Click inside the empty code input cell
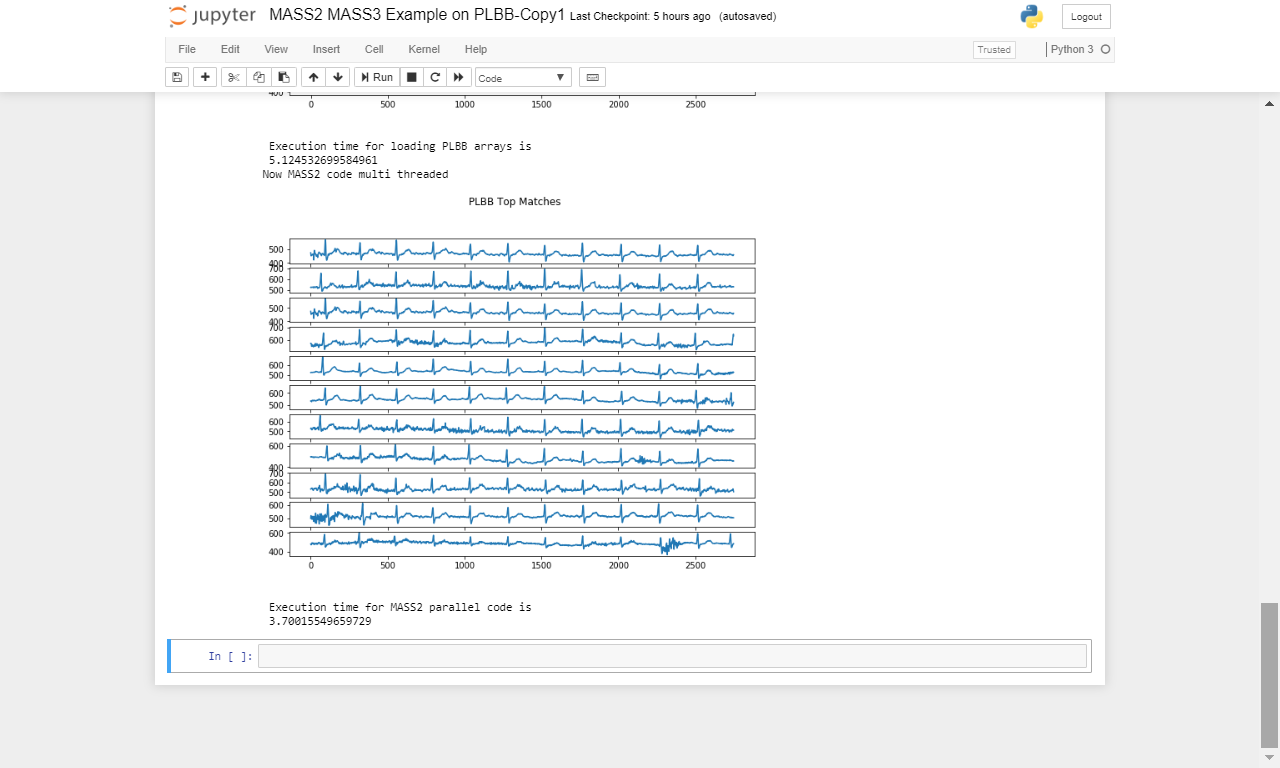1280x768 pixels. point(670,655)
